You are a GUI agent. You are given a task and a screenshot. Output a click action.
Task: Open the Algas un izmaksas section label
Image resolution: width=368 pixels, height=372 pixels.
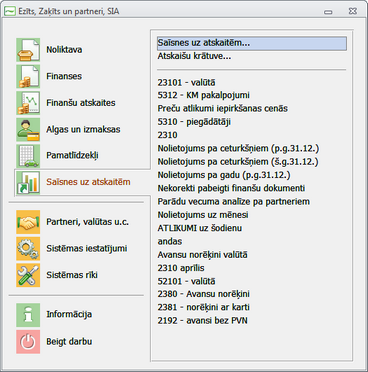pos(83,129)
